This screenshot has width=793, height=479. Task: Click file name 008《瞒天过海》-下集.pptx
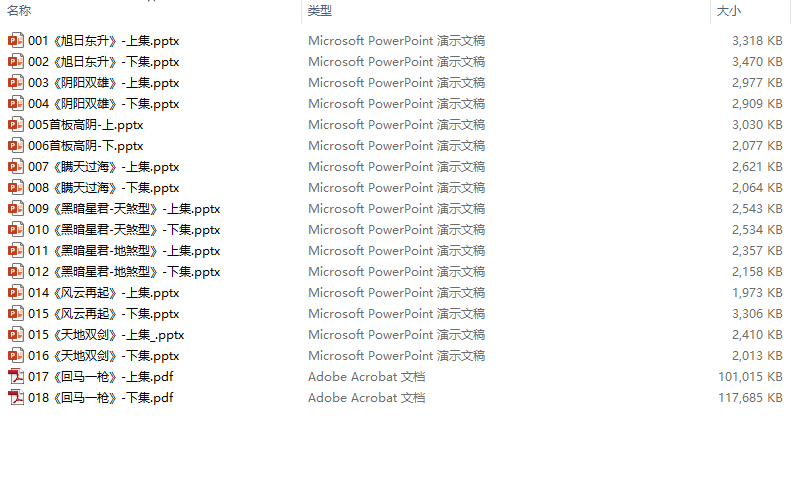pyautogui.click(x=104, y=188)
